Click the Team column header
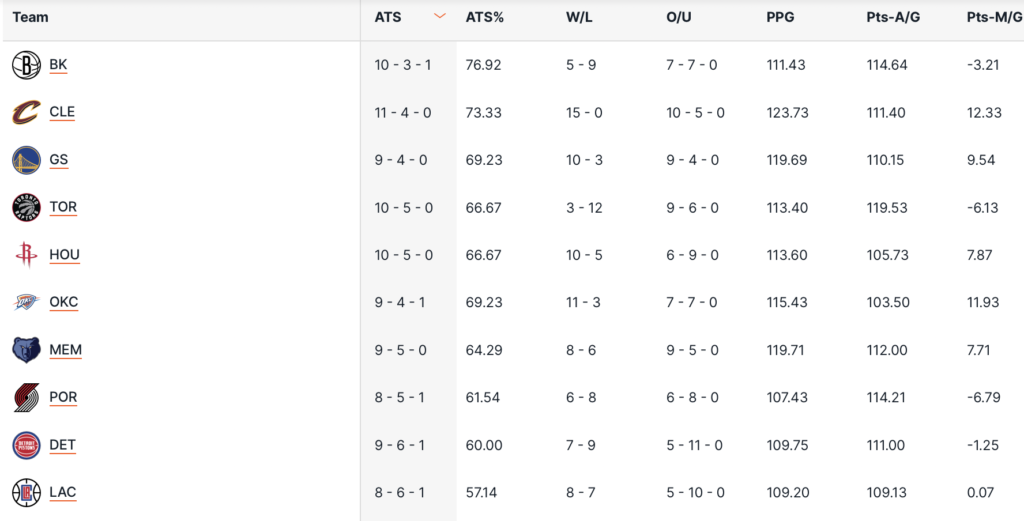 30,17
